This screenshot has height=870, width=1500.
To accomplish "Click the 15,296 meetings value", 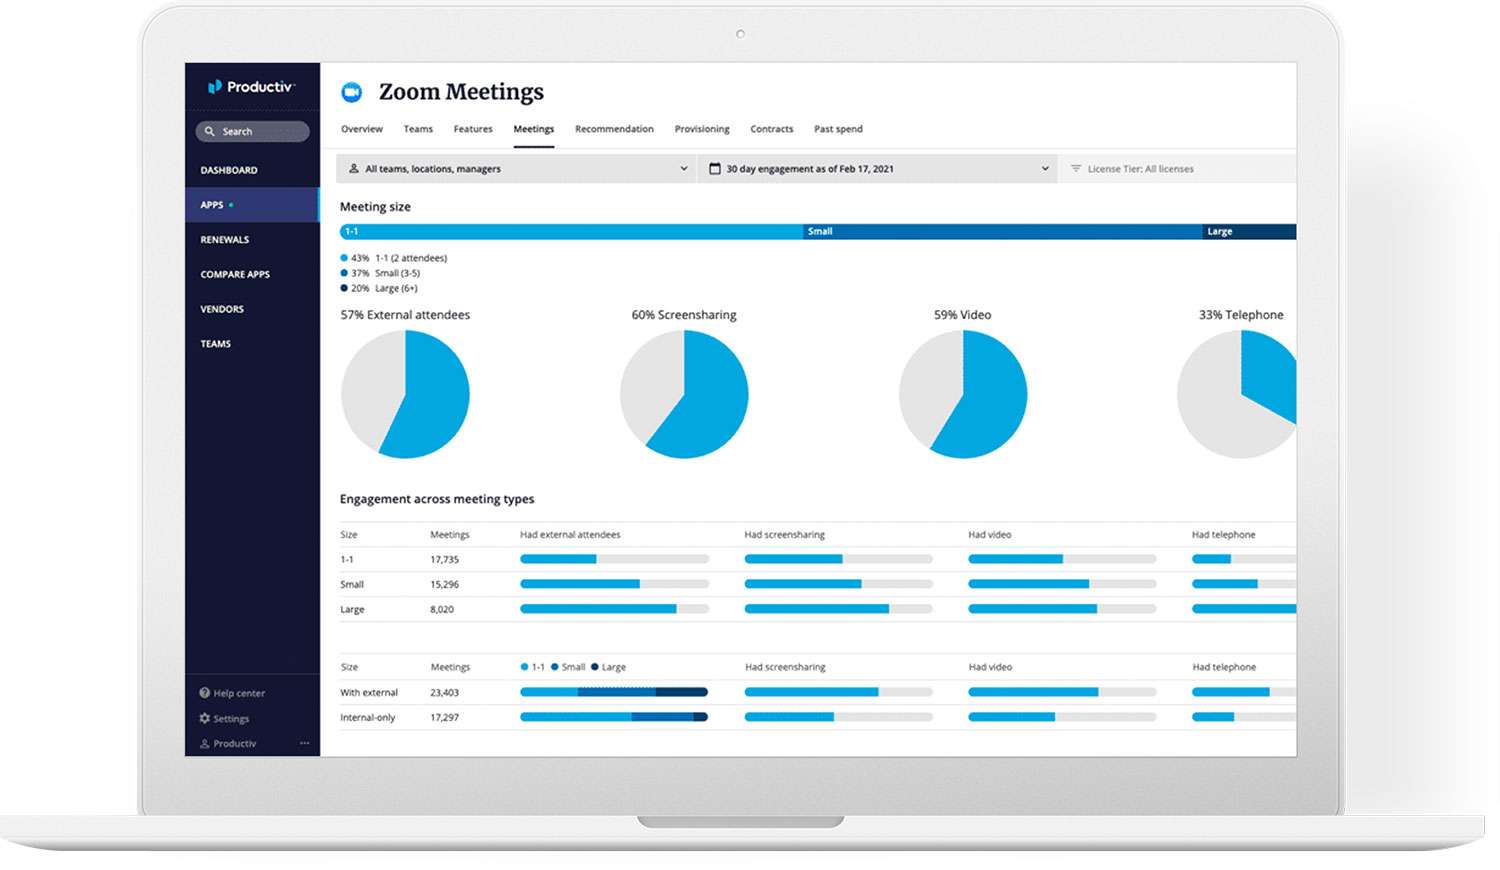I will pyautogui.click(x=444, y=585).
